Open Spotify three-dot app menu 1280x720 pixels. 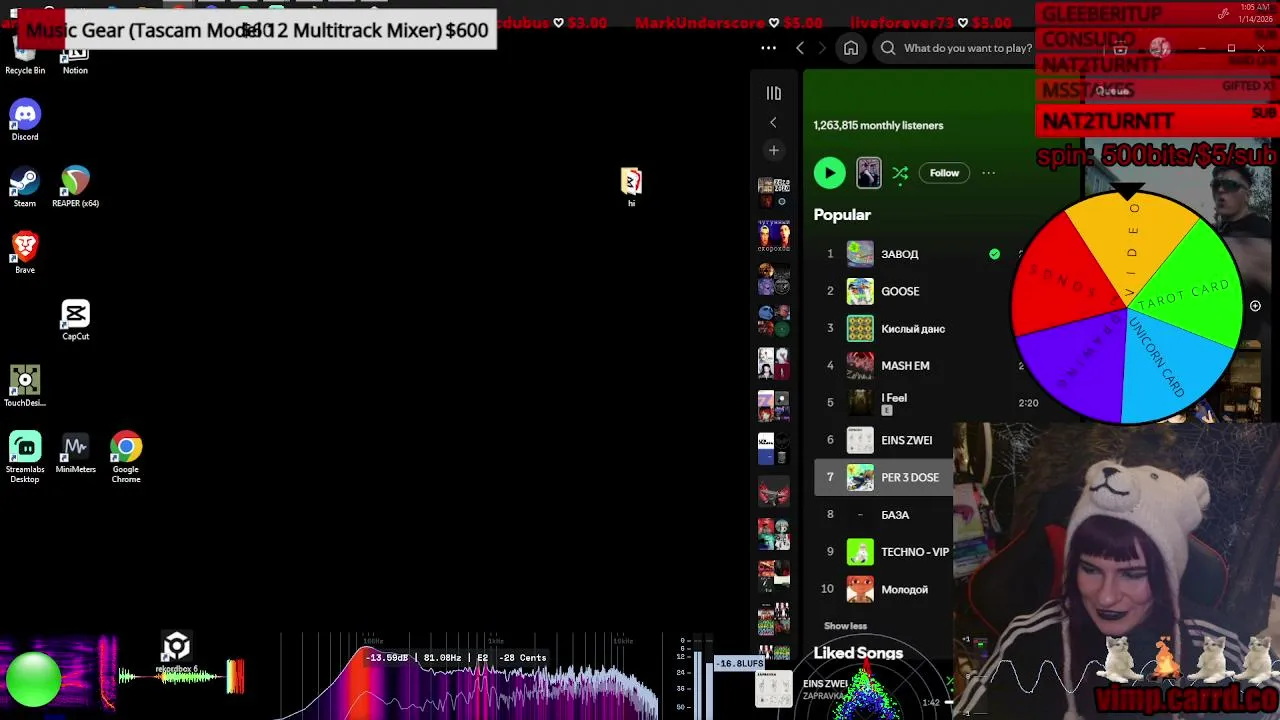[768, 48]
